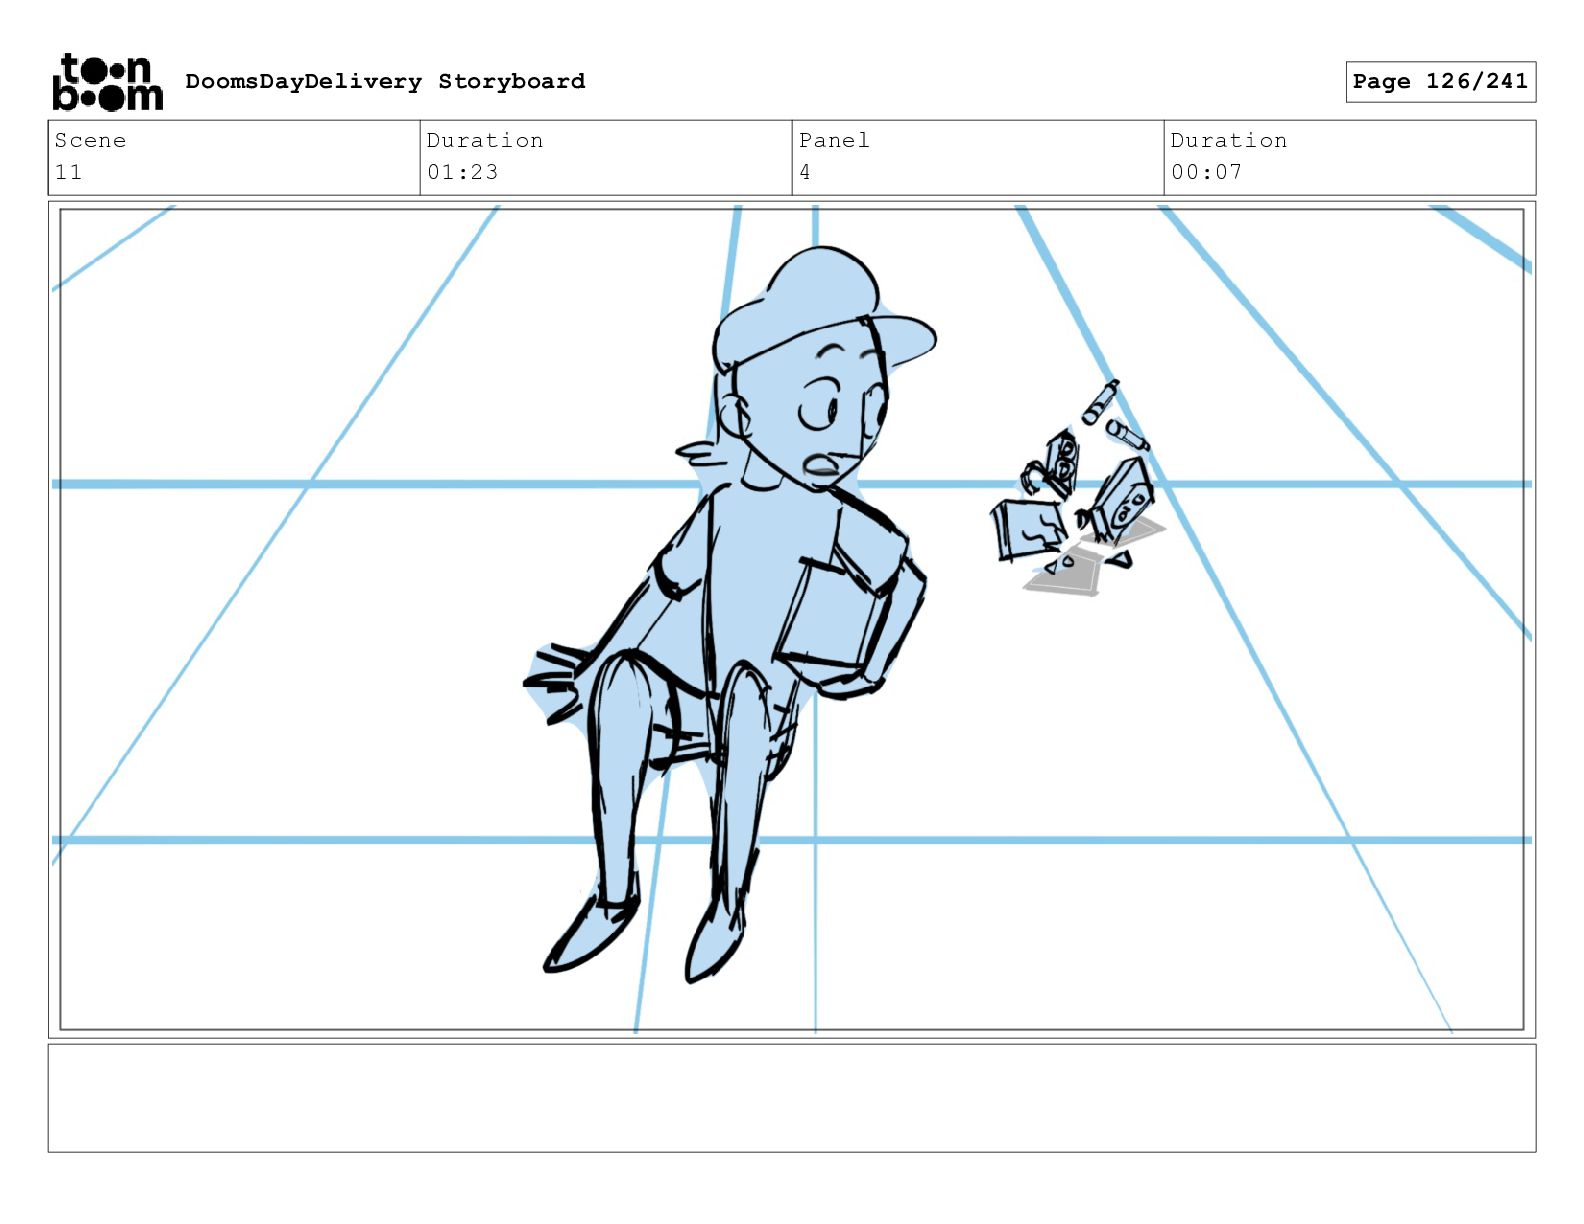The height and width of the screenshot is (1224, 1584).
Task: Select the scene duration value '01:23'
Action: pos(462,172)
